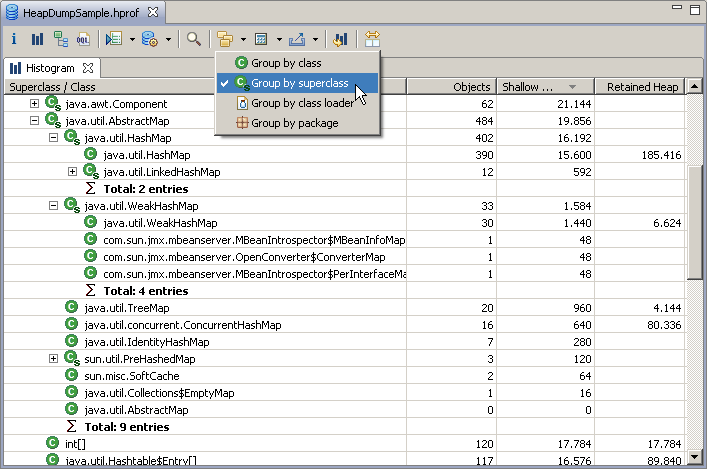Choose Group by class loader option

pyautogui.click(x=301, y=103)
